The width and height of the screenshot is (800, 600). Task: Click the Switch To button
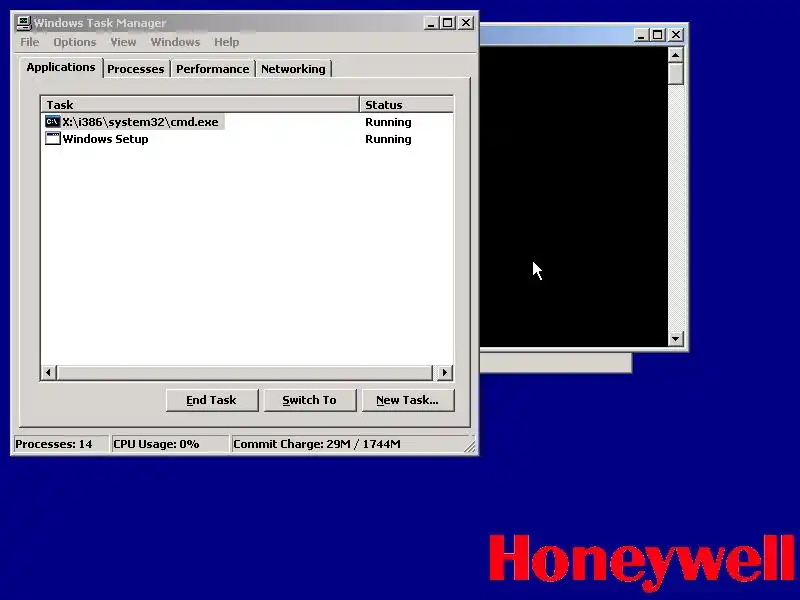click(310, 400)
